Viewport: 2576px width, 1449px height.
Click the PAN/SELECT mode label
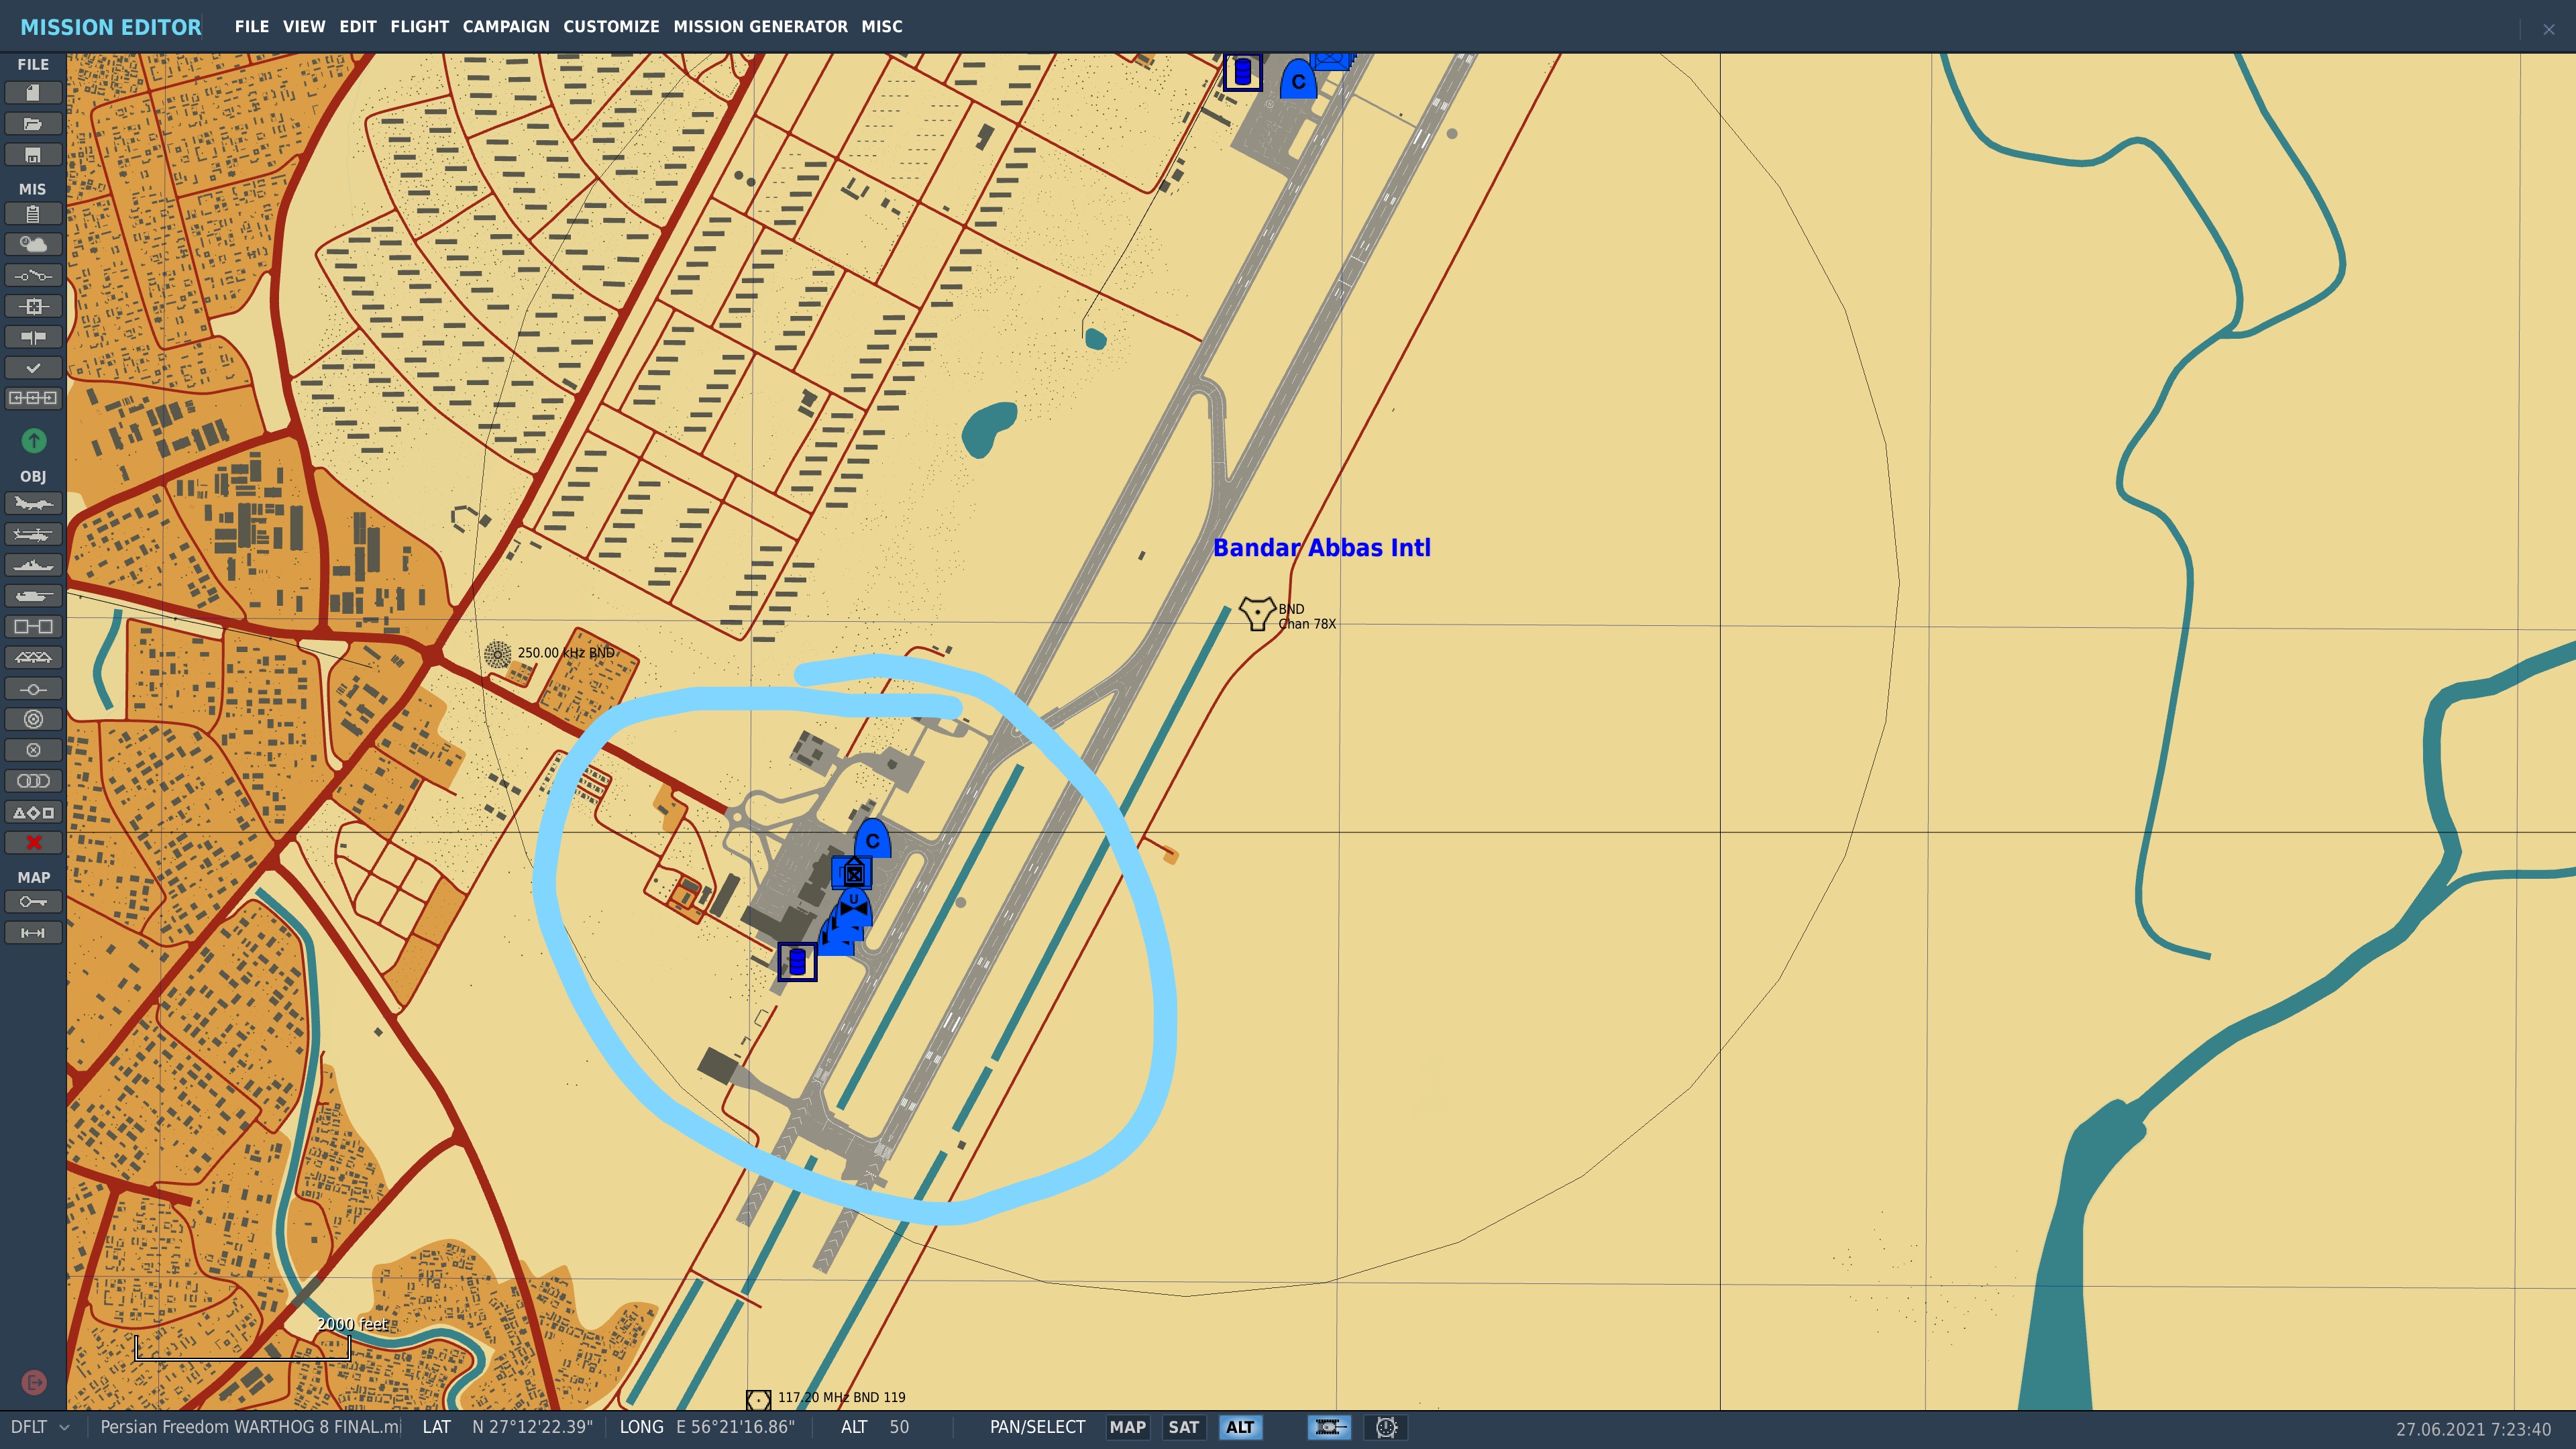[1037, 1427]
